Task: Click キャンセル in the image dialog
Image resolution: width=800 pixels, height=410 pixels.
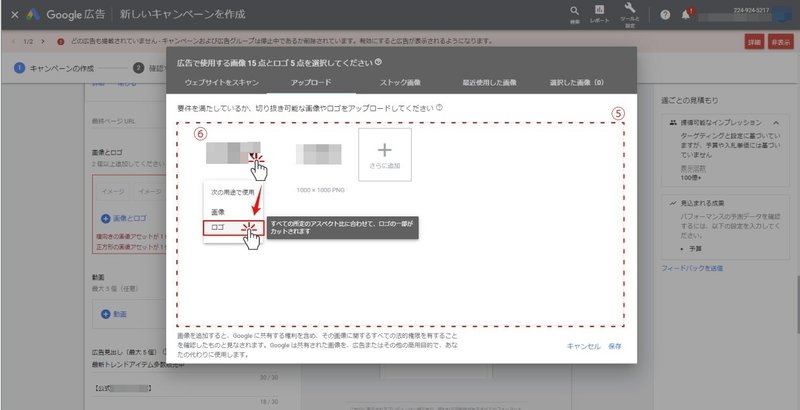Action: (584, 346)
